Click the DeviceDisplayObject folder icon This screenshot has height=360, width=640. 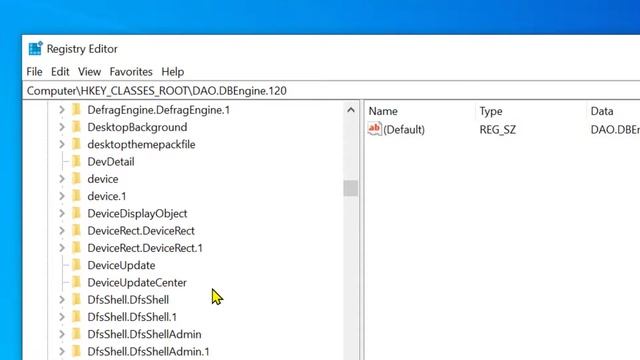[x=76, y=213]
